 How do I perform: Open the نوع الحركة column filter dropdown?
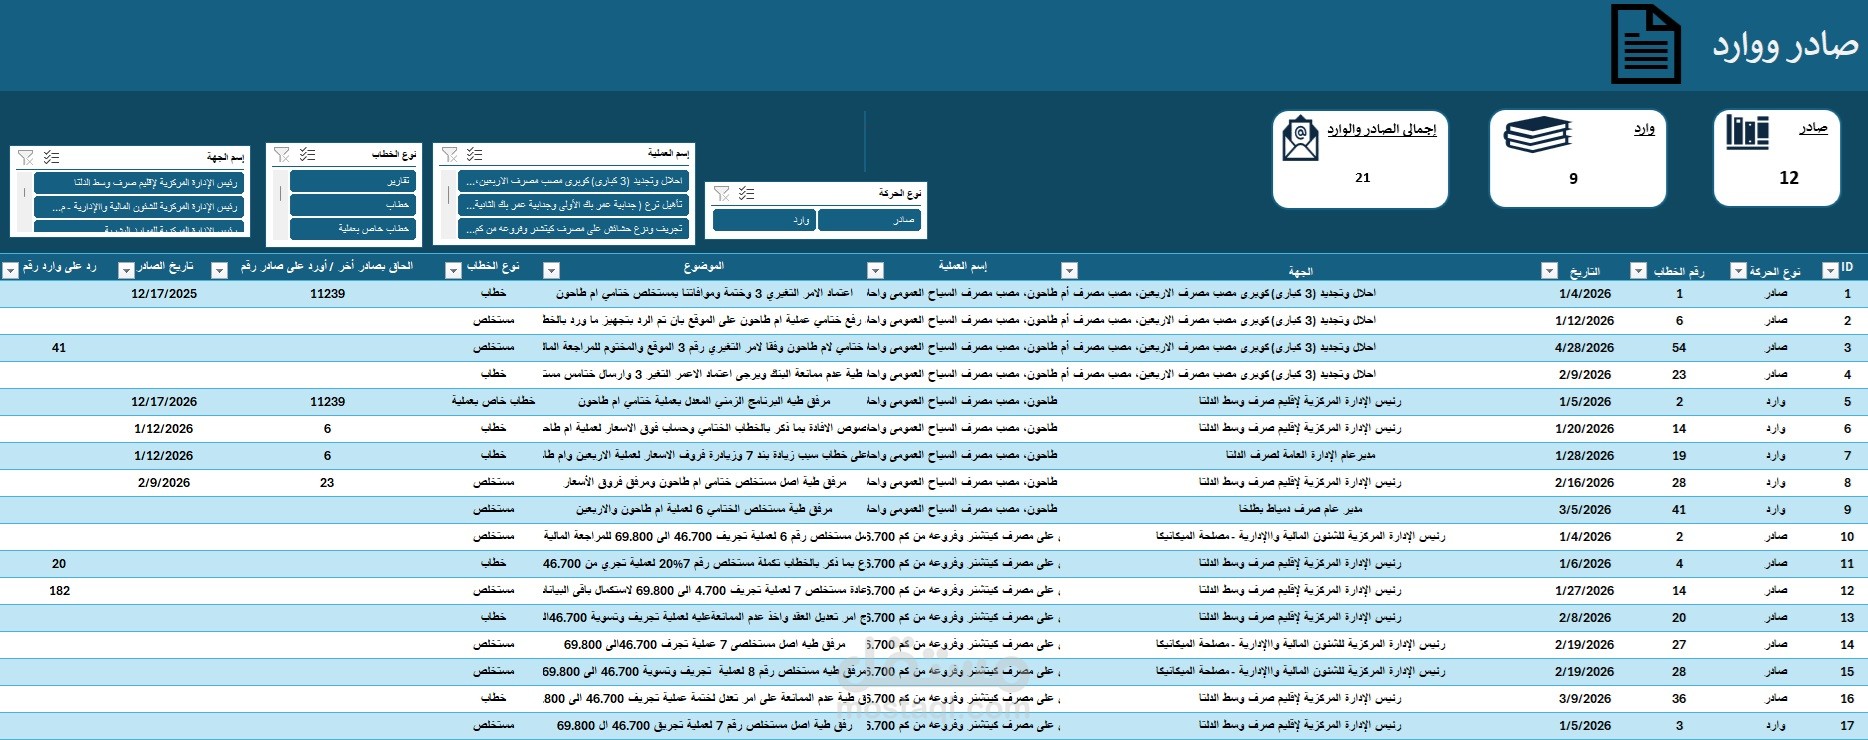click(1738, 271)
